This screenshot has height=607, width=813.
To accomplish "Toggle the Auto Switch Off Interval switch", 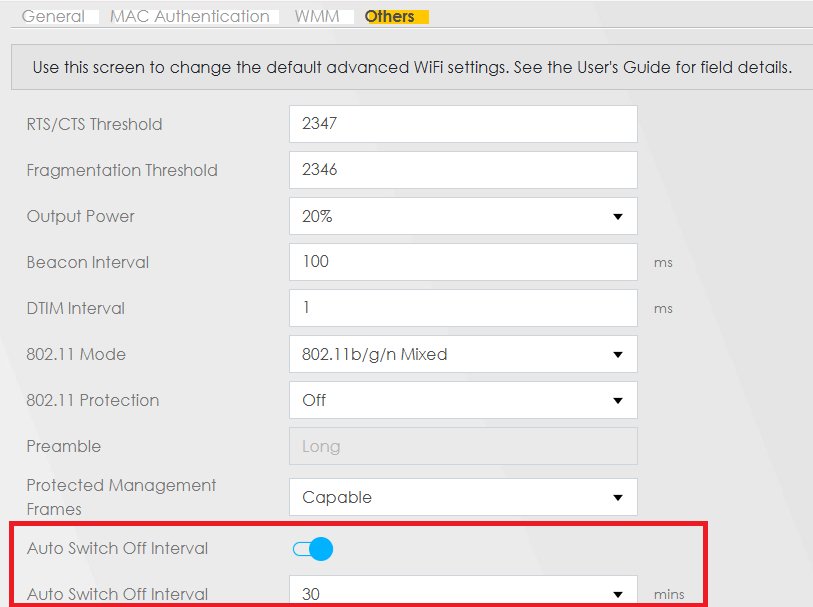I will click(312, 549).
